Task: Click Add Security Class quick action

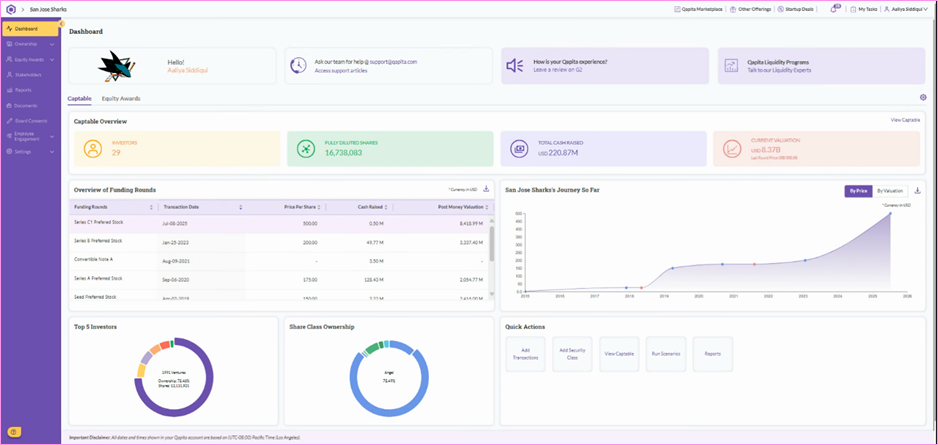Action: point(572,354)
